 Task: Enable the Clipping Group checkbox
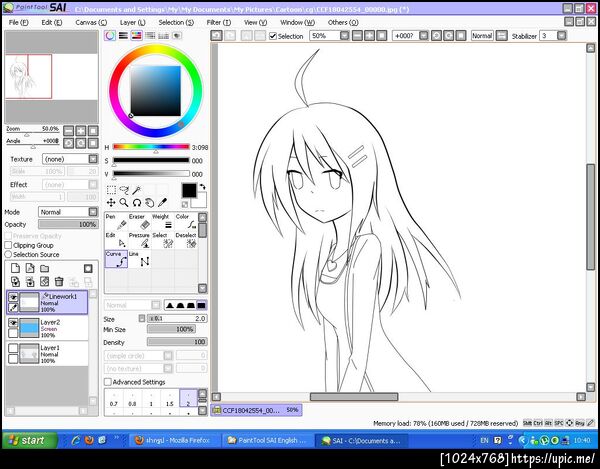8,245
